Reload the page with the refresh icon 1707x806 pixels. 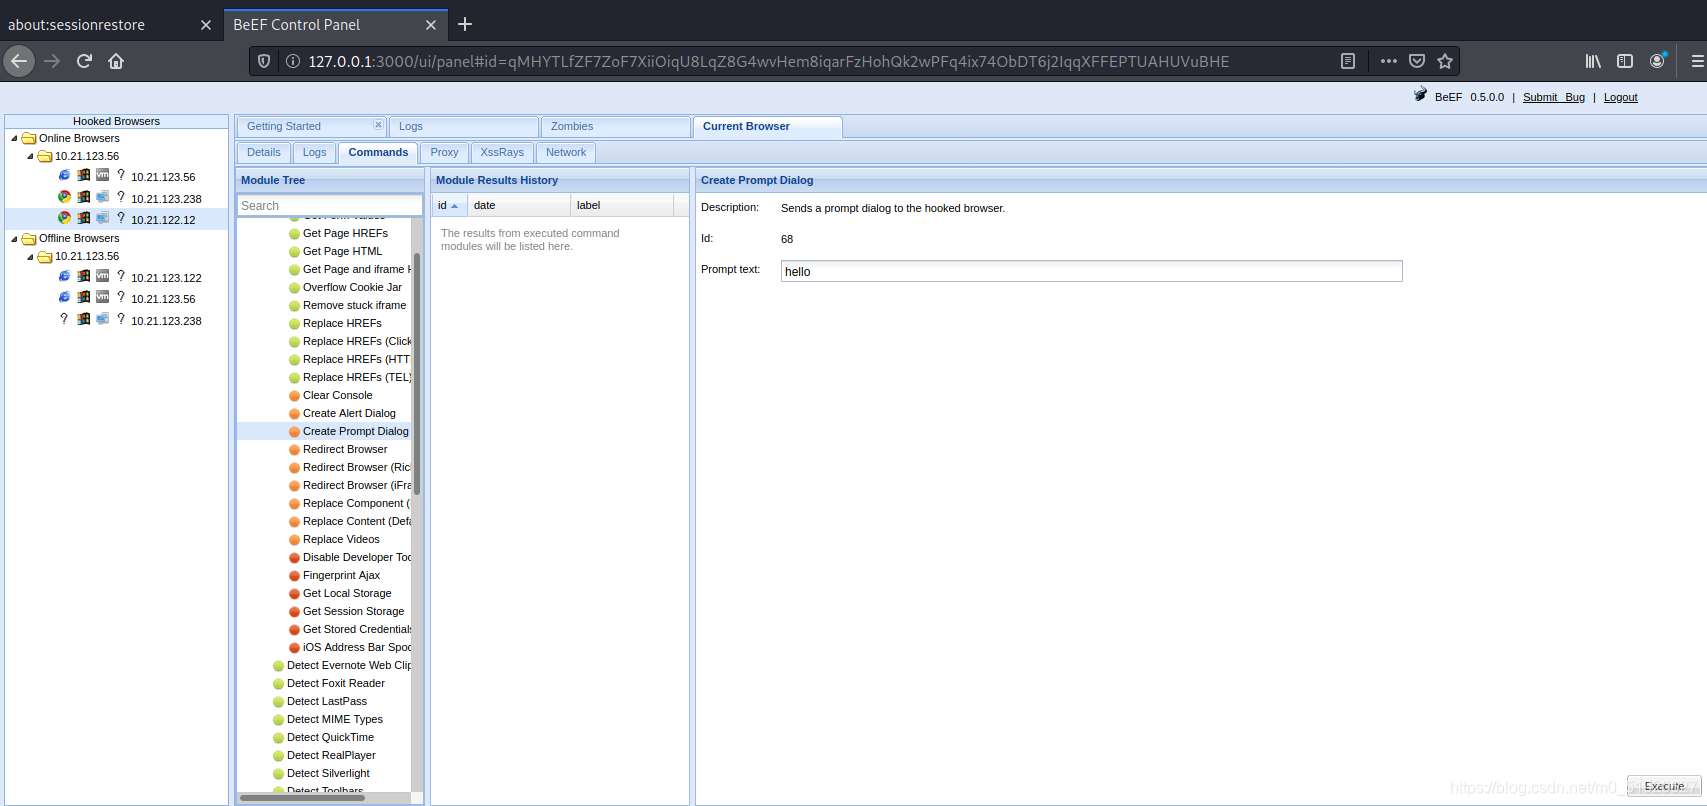pos(84,61)
